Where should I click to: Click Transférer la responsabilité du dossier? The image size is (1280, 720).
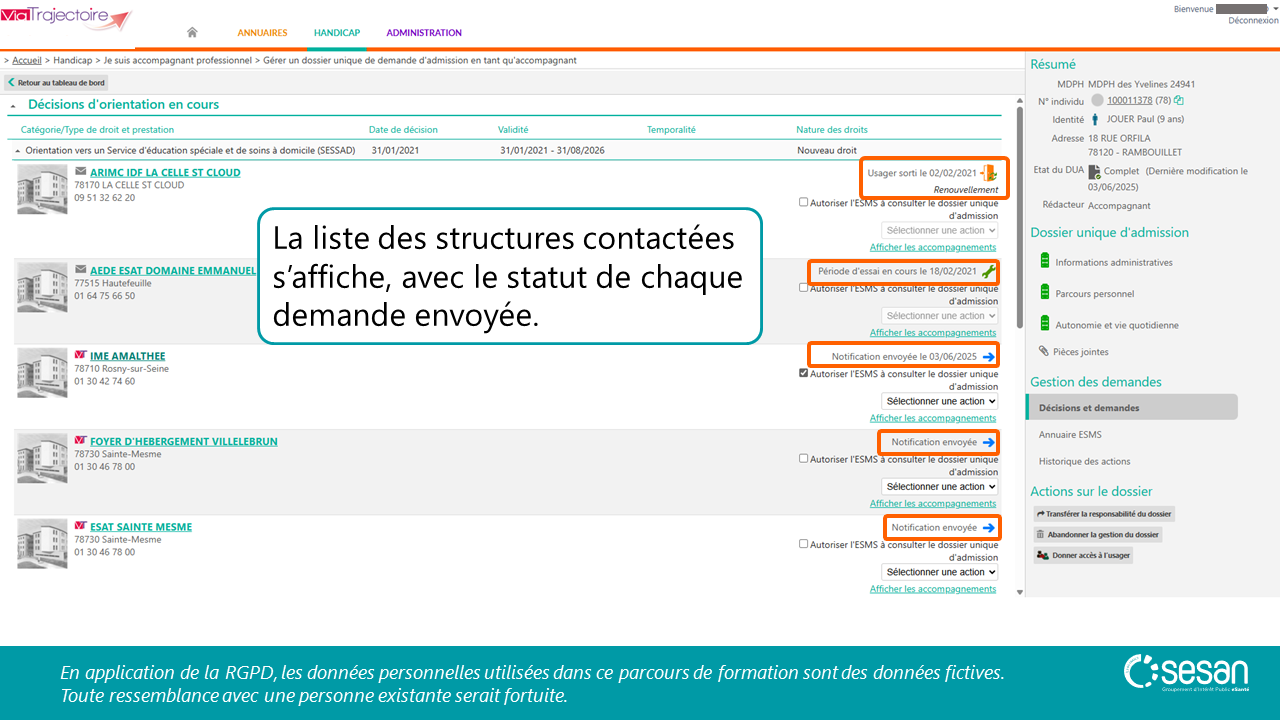coord(1104,514)
